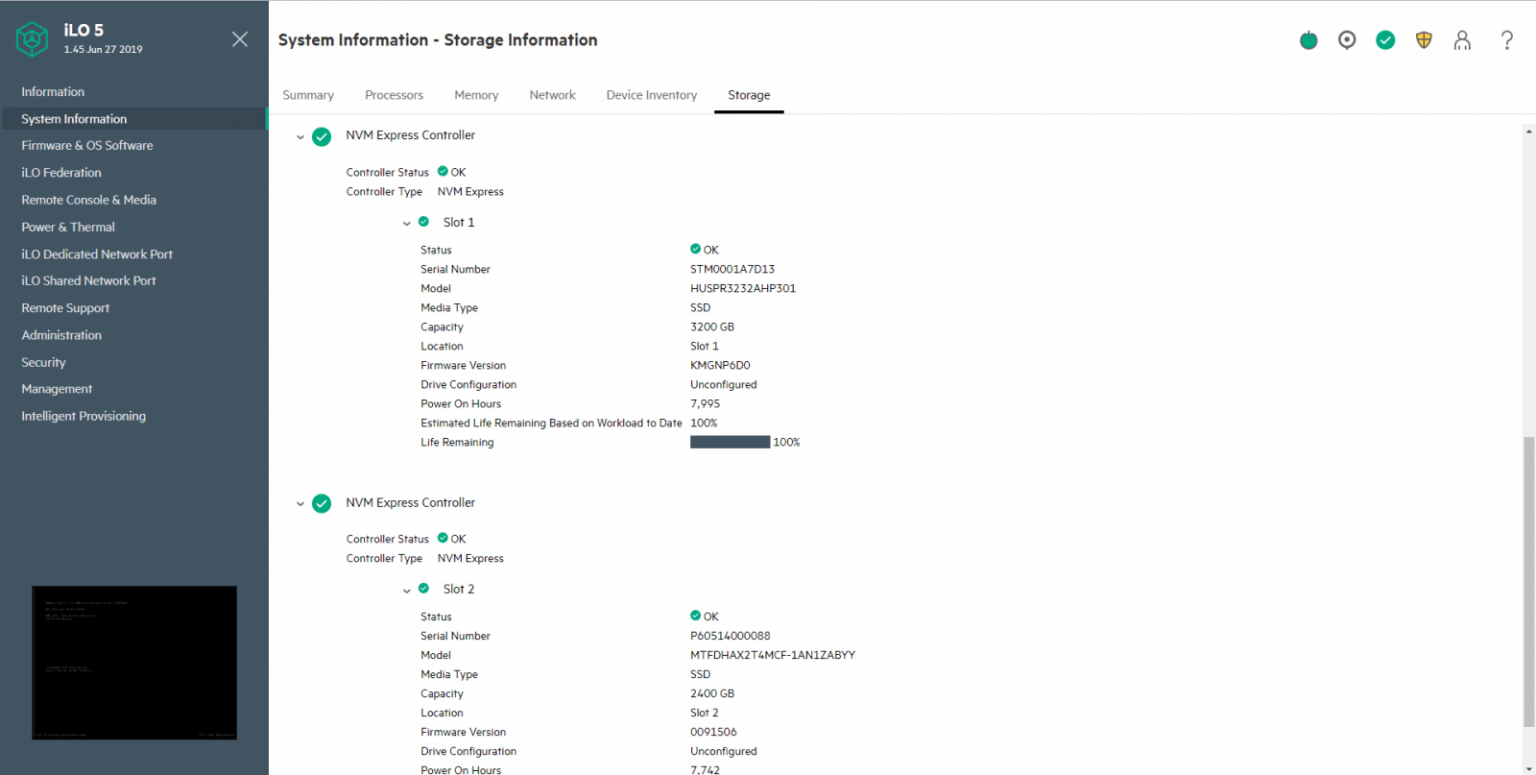The image size is (1536, 775).
Task: Close the navigation sidebar with the X
Action: click(x=240, y=39)
